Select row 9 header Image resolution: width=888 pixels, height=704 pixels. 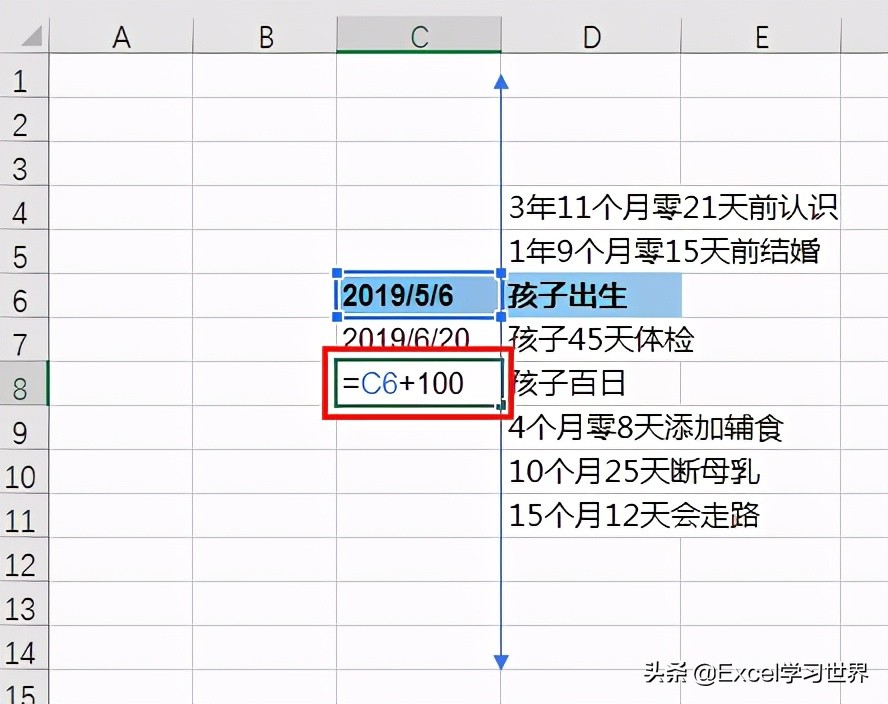24,428
